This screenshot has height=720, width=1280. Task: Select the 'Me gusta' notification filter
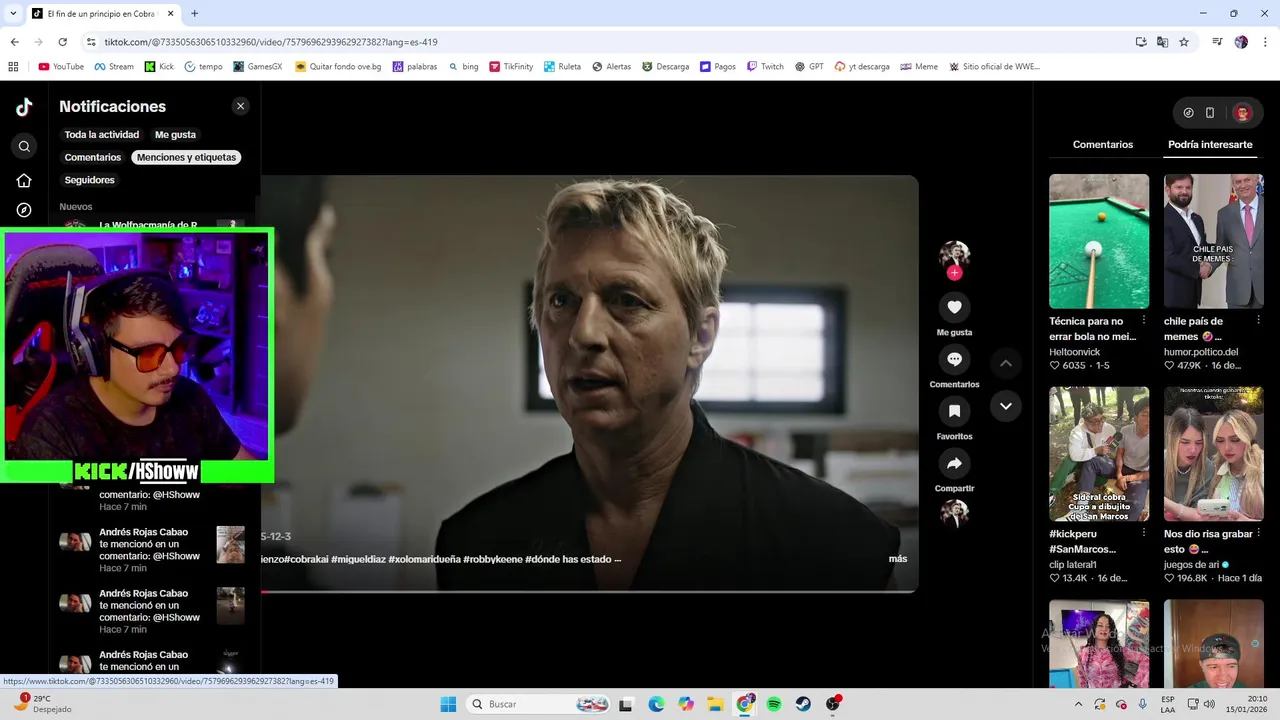pos(175,134)
